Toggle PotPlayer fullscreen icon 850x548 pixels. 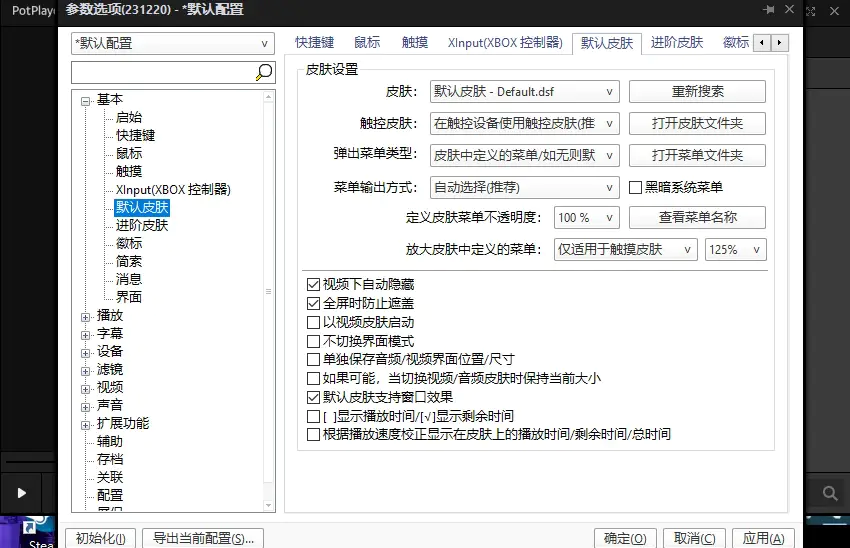[x=810, y=11]
